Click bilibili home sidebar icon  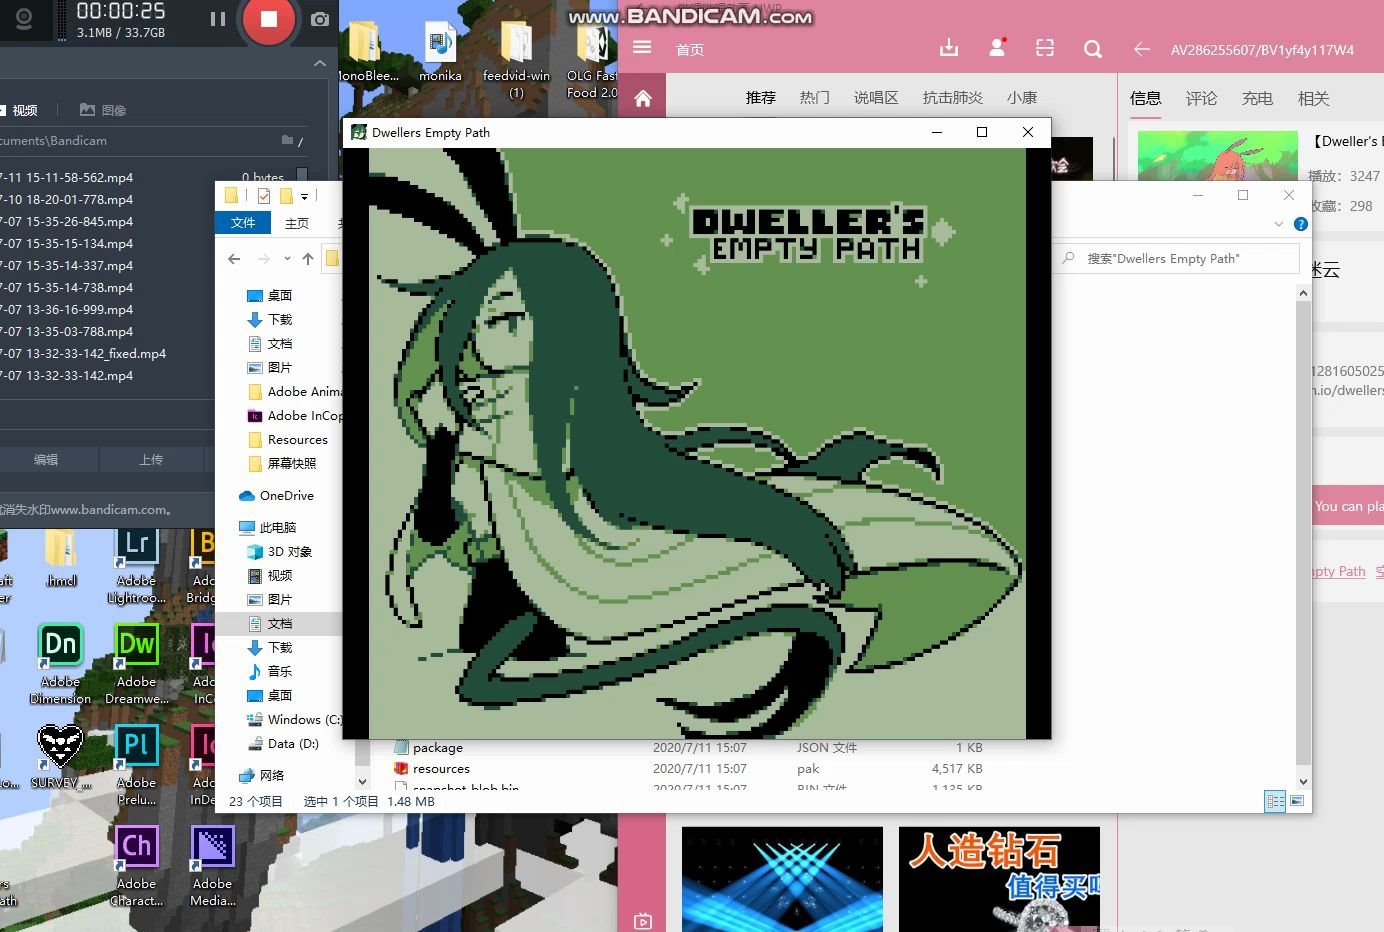point(643,98)
